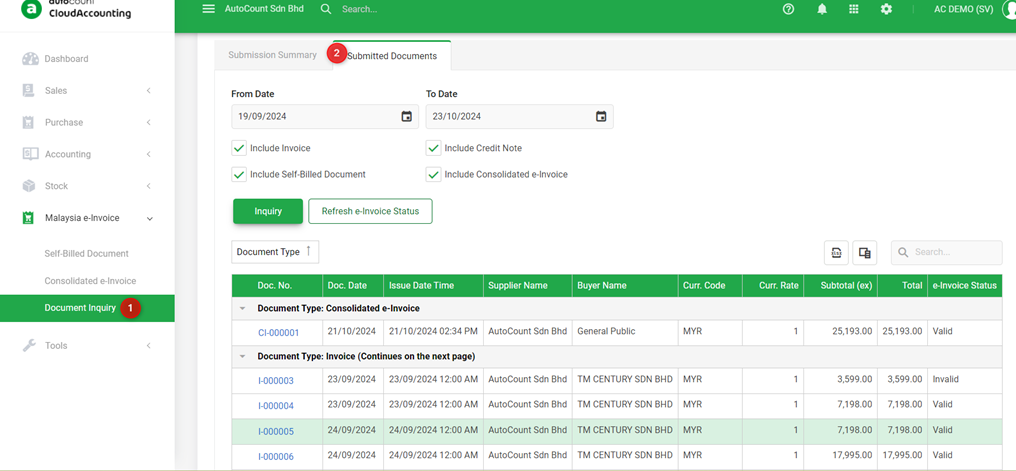This screenshot has width=1016, height=471.
Task: Sort by the Total column header
Action: [x=903, y=286]
